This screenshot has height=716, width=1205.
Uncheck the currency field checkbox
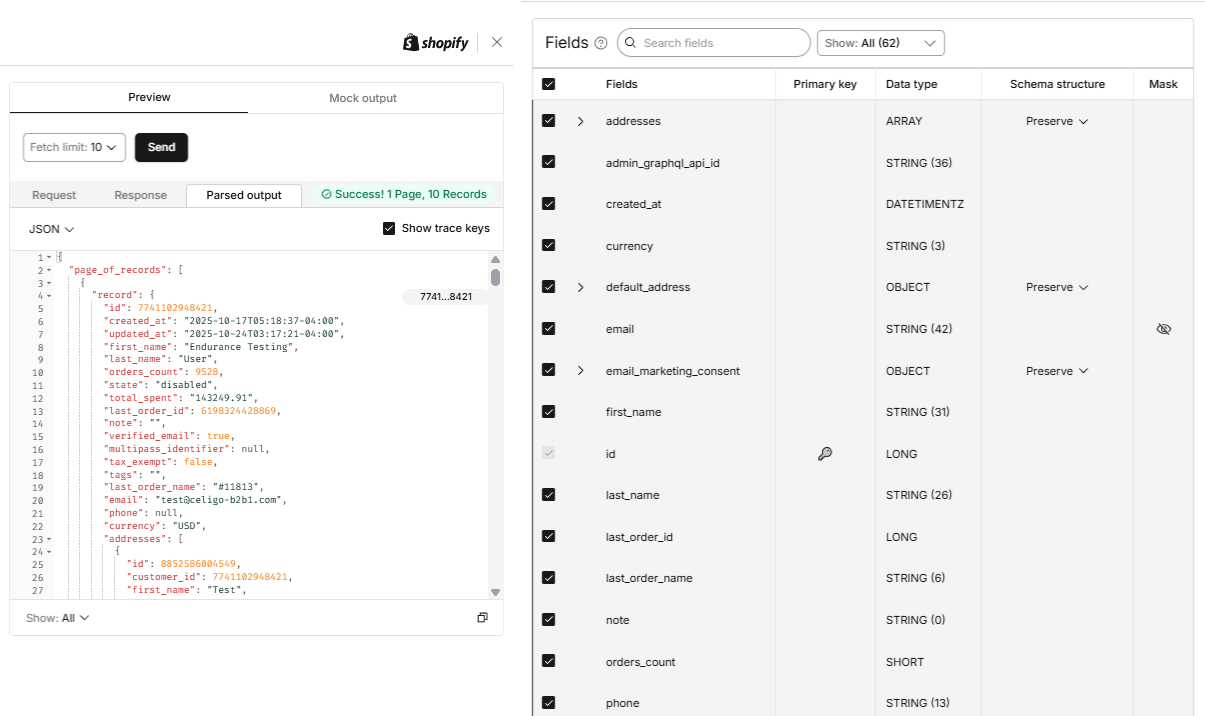click(x=548, y=246)
